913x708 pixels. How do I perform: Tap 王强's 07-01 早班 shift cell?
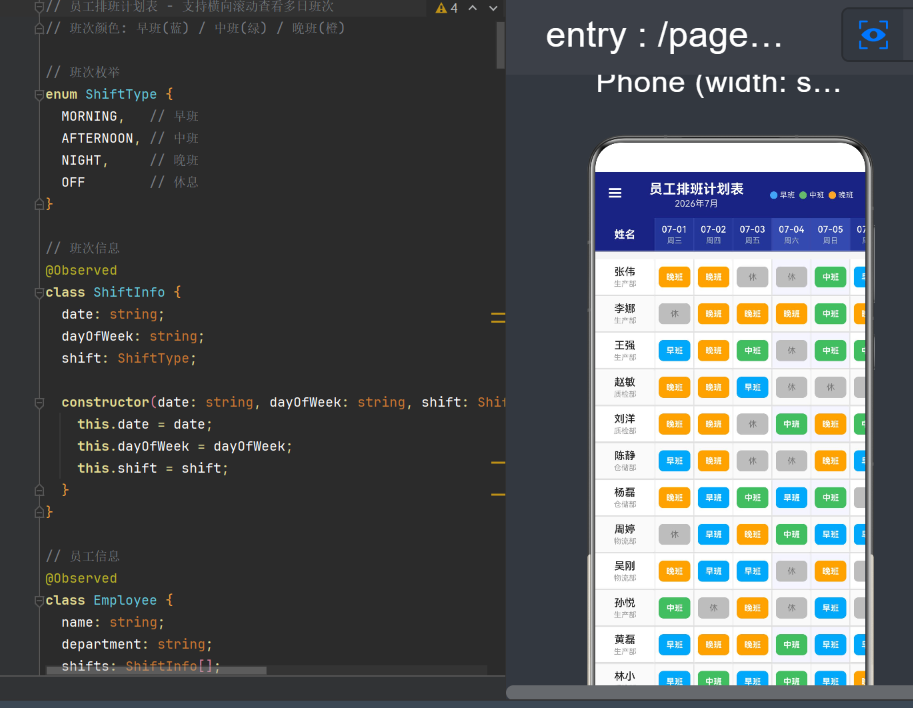pyautogui.click(x=674, y=351)
